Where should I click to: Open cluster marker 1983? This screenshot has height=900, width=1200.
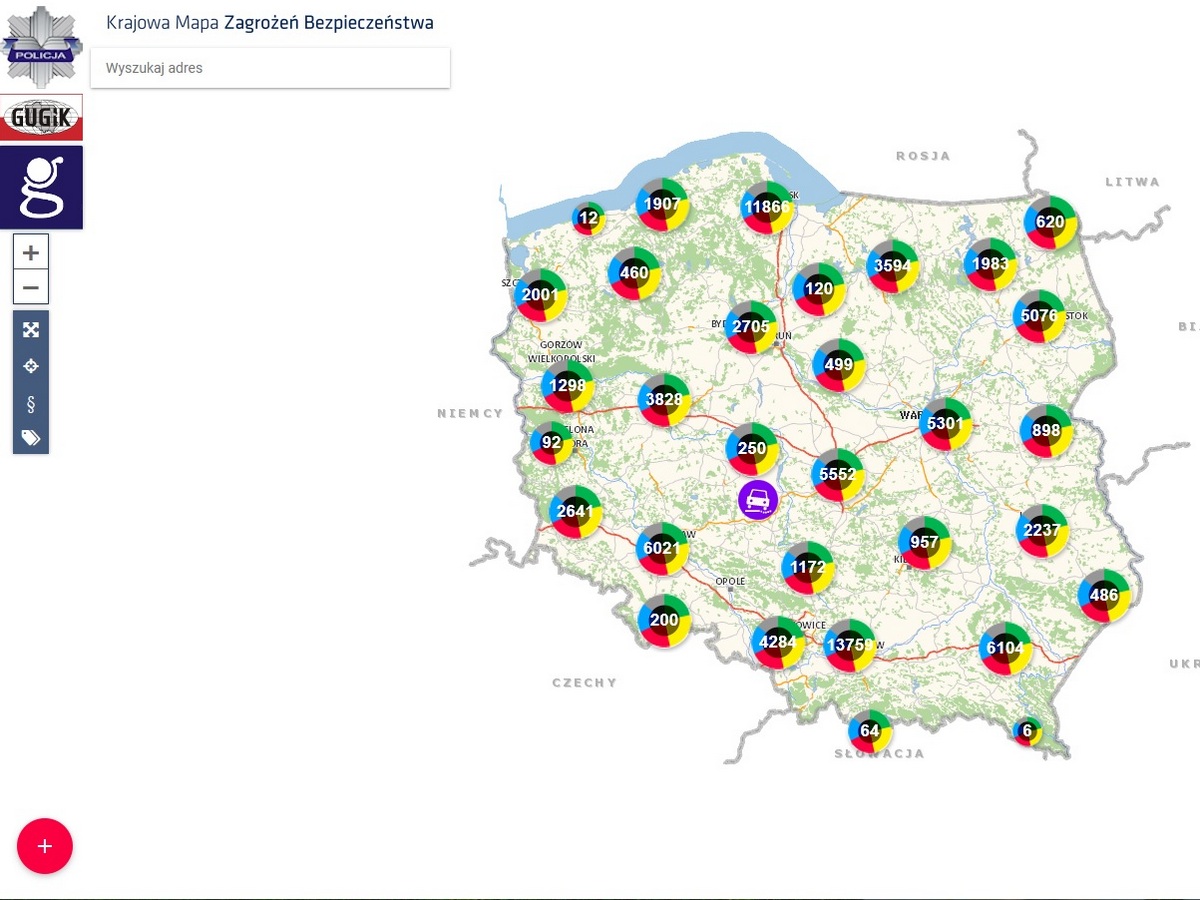[x=990, y=264]
